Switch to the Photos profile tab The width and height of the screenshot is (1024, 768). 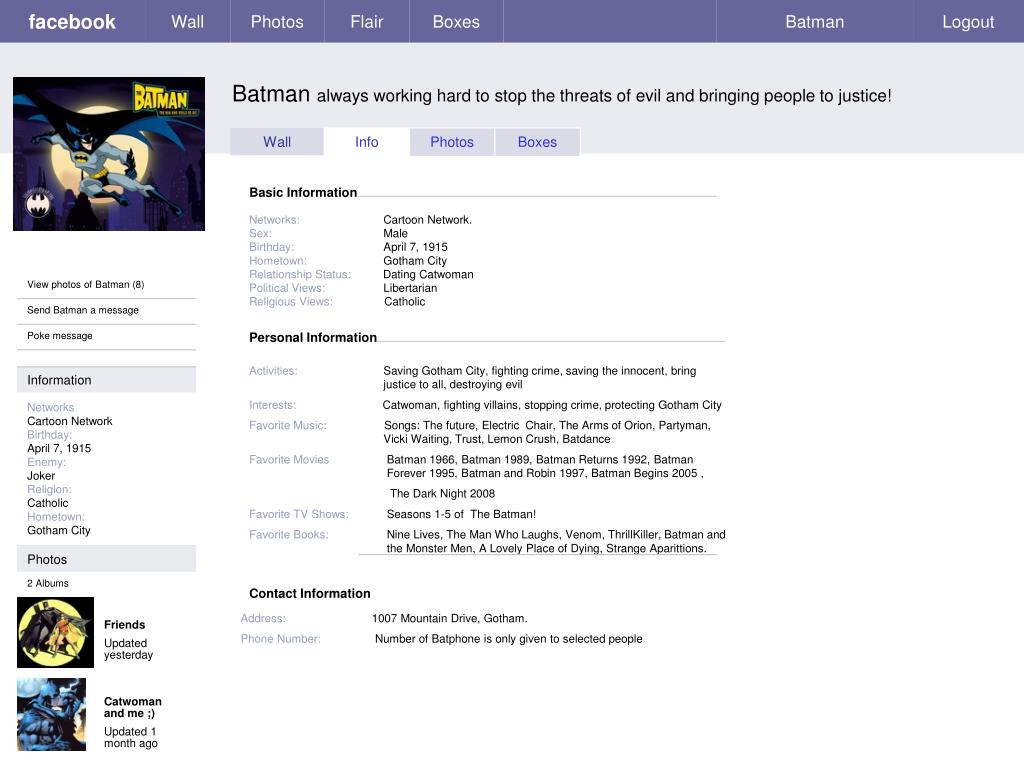point(452,142)
